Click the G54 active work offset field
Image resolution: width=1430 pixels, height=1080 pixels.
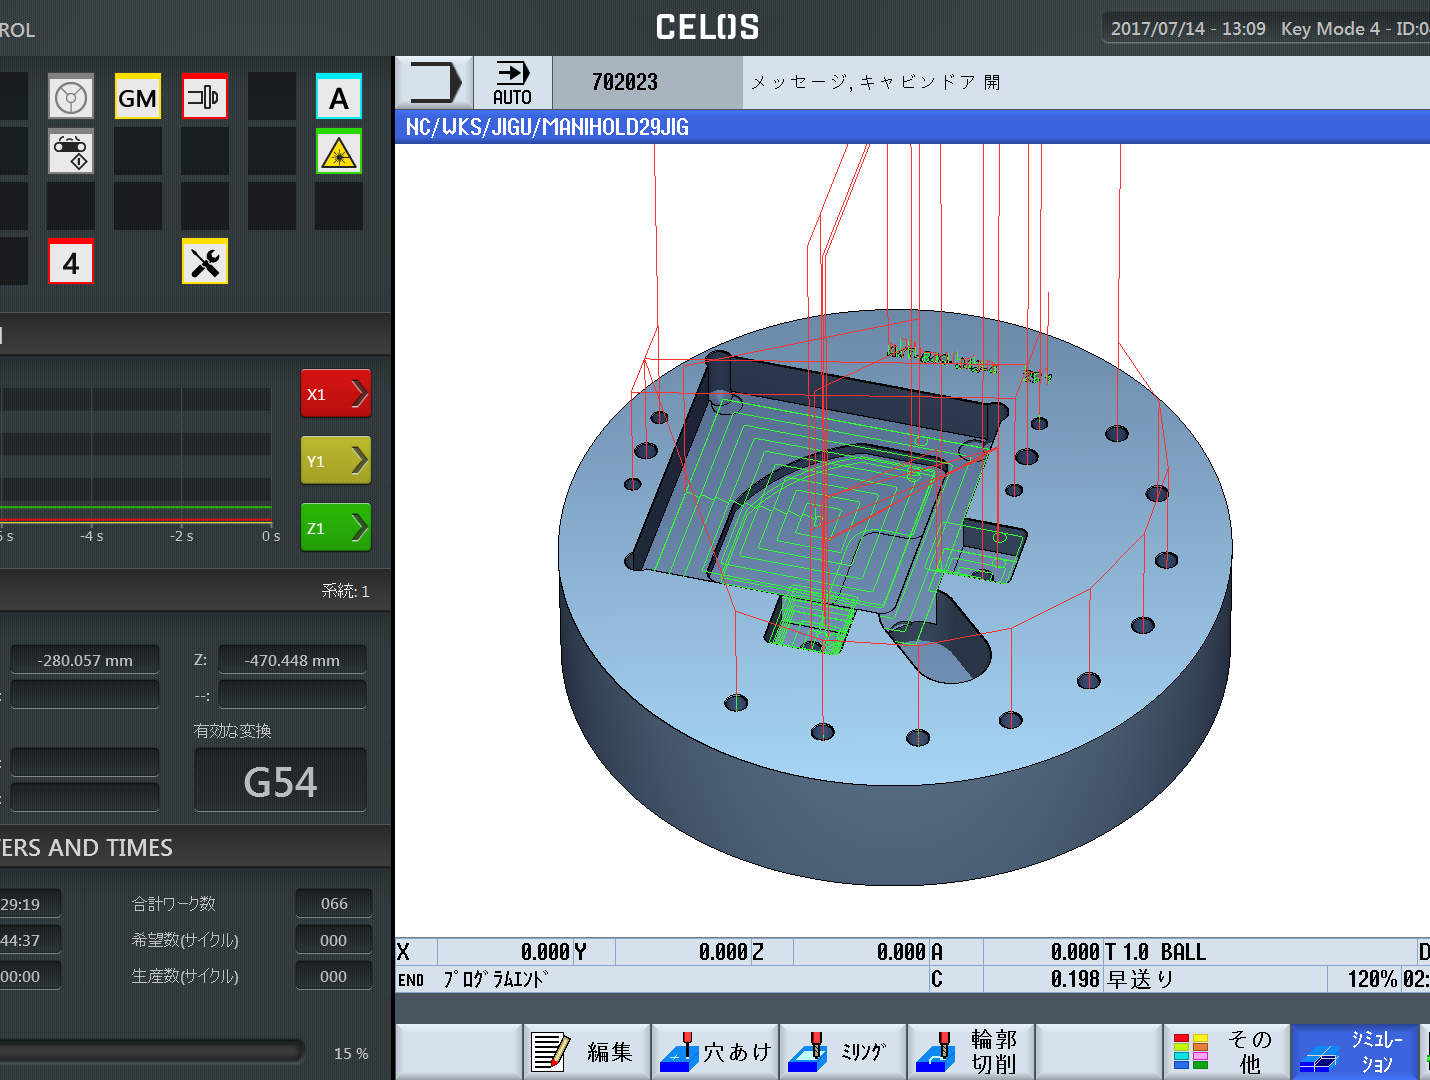point(280,781)
